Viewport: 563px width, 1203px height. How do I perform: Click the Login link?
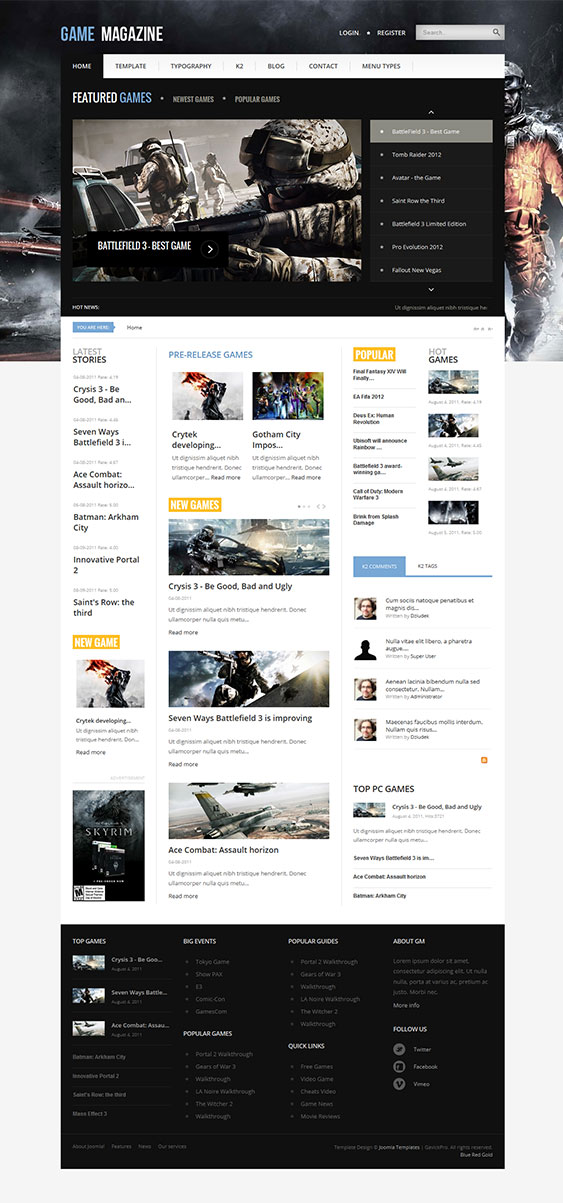click(x=349, y=33)
